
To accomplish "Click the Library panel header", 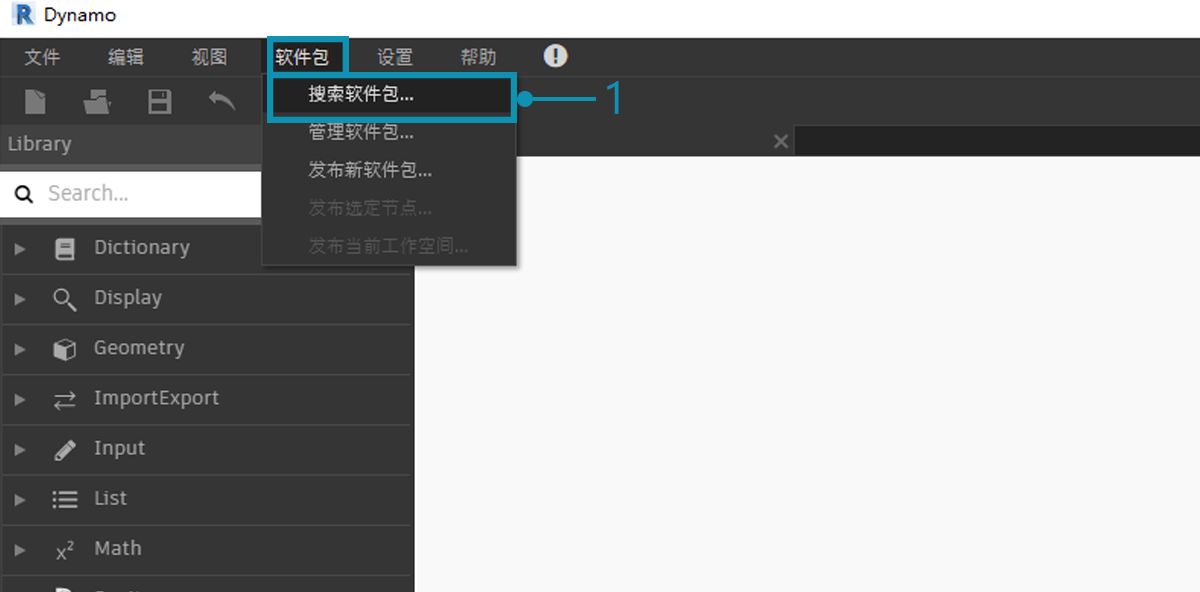I will [x=131, y=144].
